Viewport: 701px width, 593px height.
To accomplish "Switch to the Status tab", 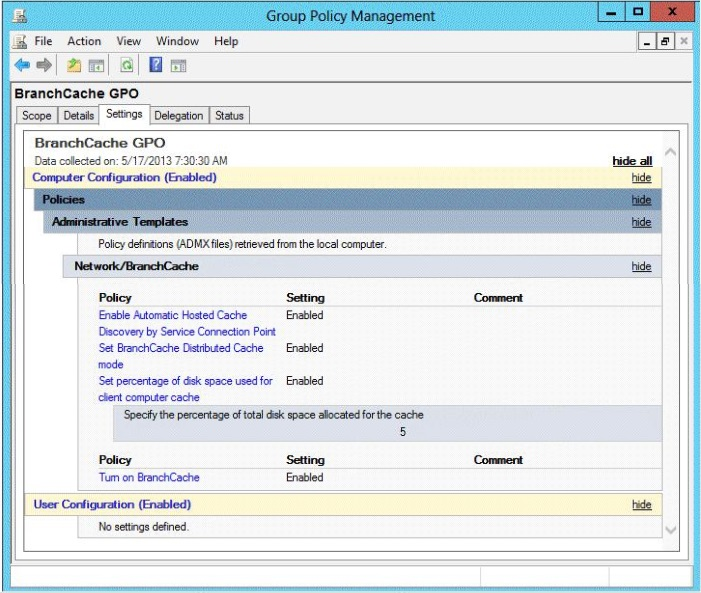I will (229, 115).
